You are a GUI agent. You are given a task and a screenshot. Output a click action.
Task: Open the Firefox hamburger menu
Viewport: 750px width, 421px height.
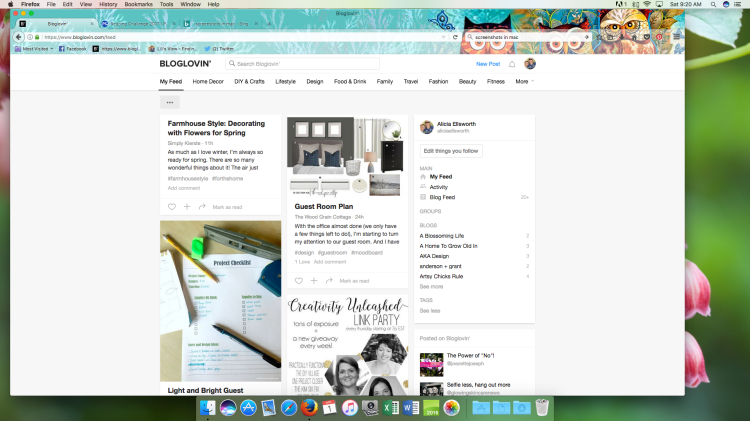coord(676,36)
